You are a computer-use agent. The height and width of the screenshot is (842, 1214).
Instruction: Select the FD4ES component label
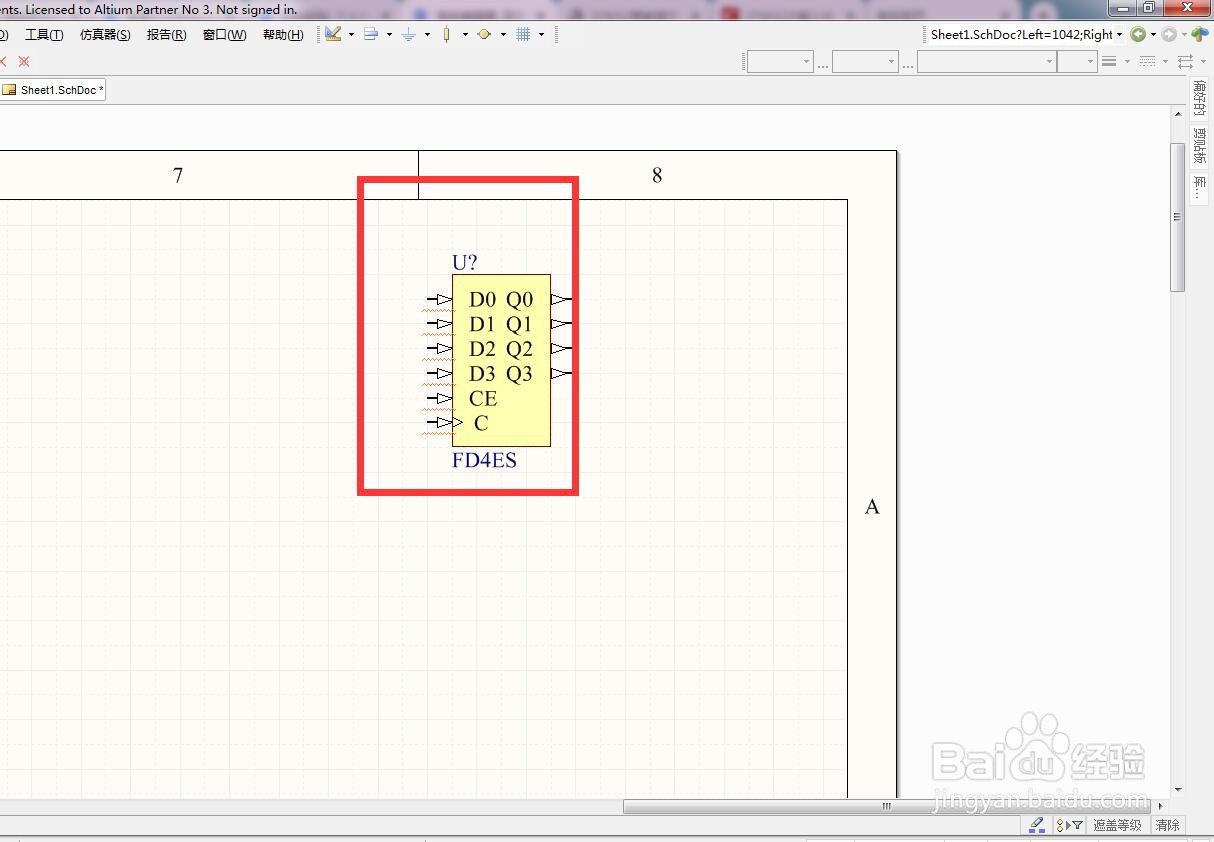(484, 461)
